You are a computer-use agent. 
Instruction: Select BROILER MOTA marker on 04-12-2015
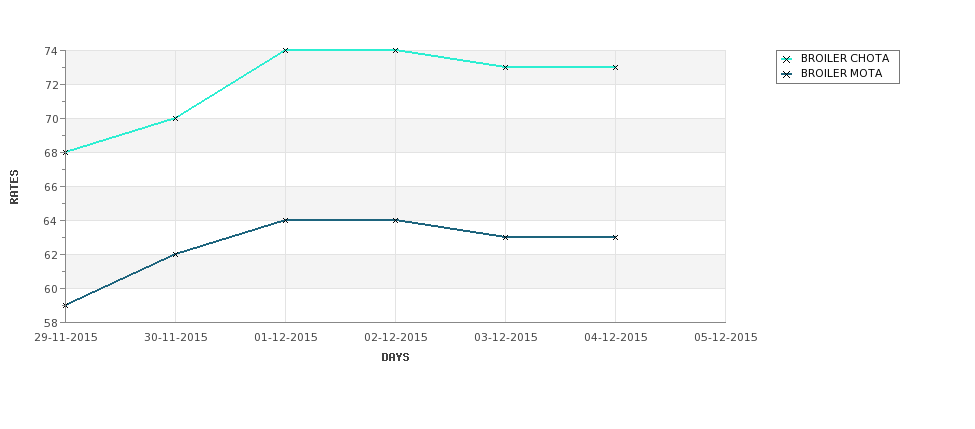616,237
